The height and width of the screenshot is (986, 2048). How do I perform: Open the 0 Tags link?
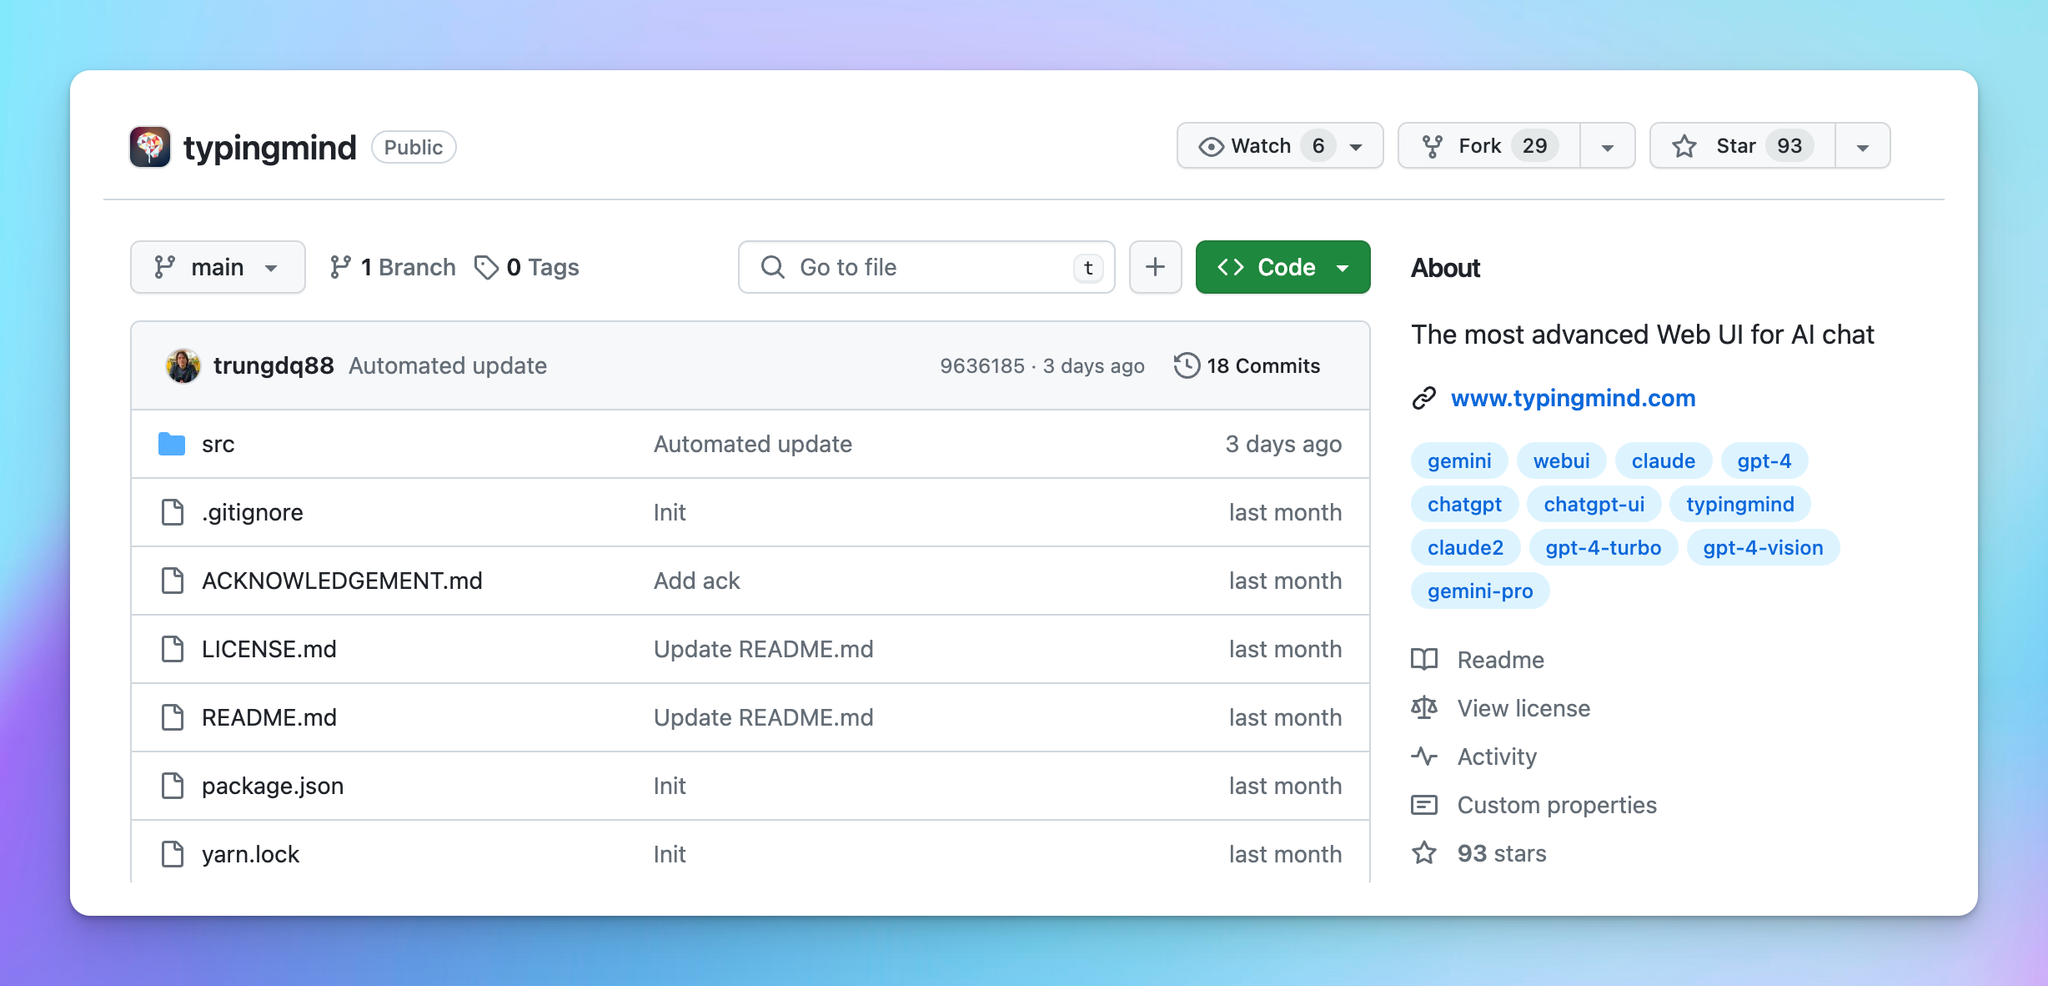tap(527, 267)
